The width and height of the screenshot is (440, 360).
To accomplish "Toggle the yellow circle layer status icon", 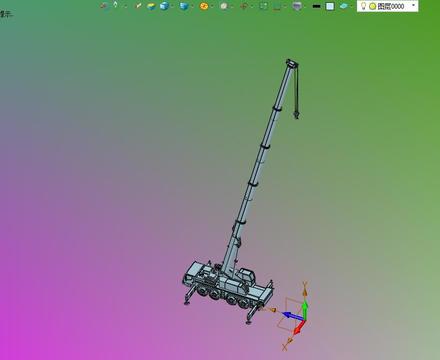I will [x=373, y=6].
